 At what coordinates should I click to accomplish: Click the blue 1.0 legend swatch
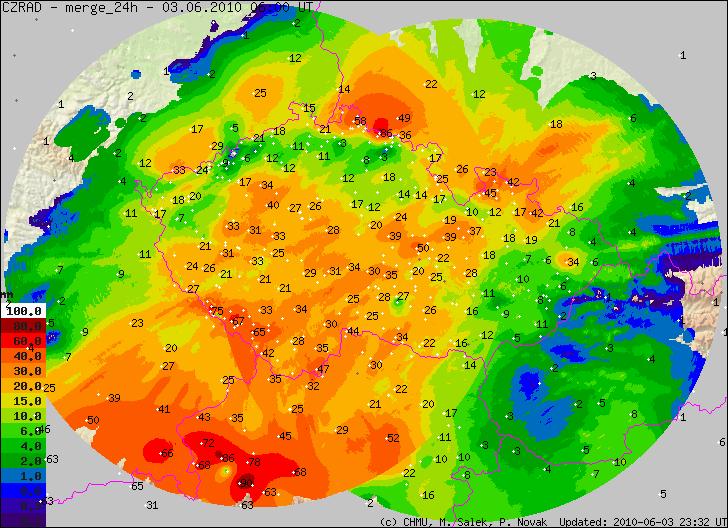[x=23, y=476]
